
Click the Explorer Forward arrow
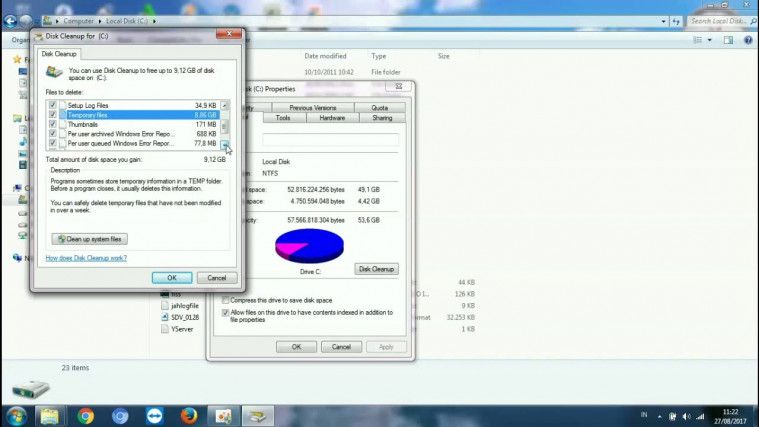(26, 21)
